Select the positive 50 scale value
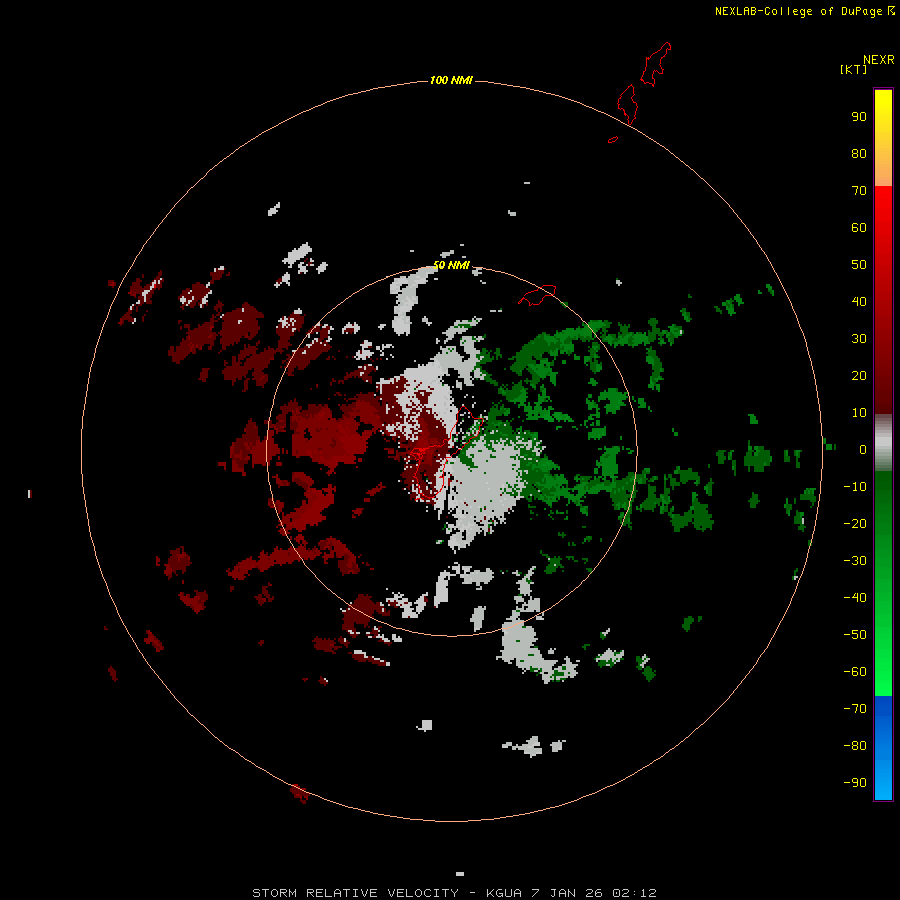 [859, 265]
